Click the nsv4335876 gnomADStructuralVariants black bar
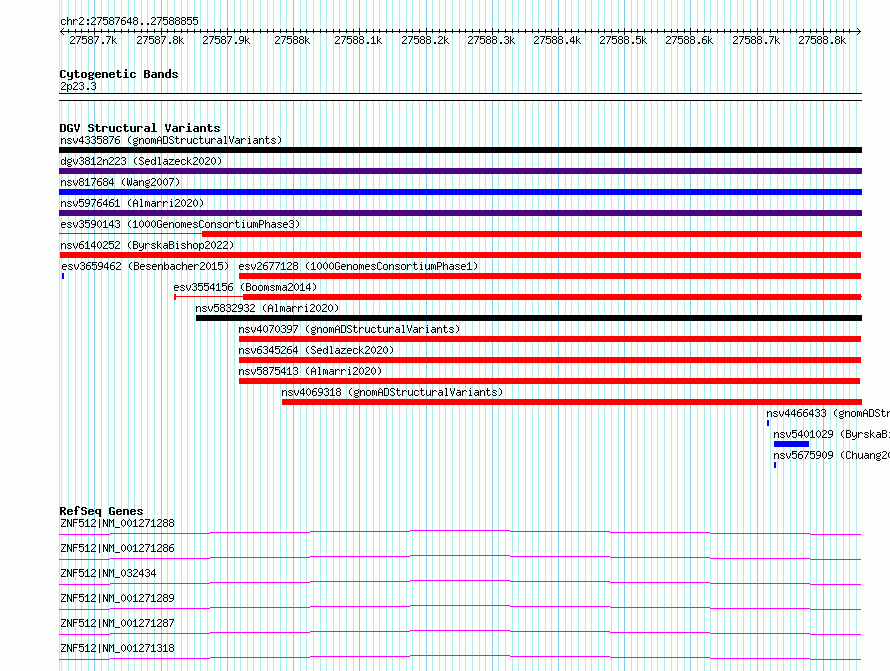Screen dimensions: 890x671 tap(460, 150)
